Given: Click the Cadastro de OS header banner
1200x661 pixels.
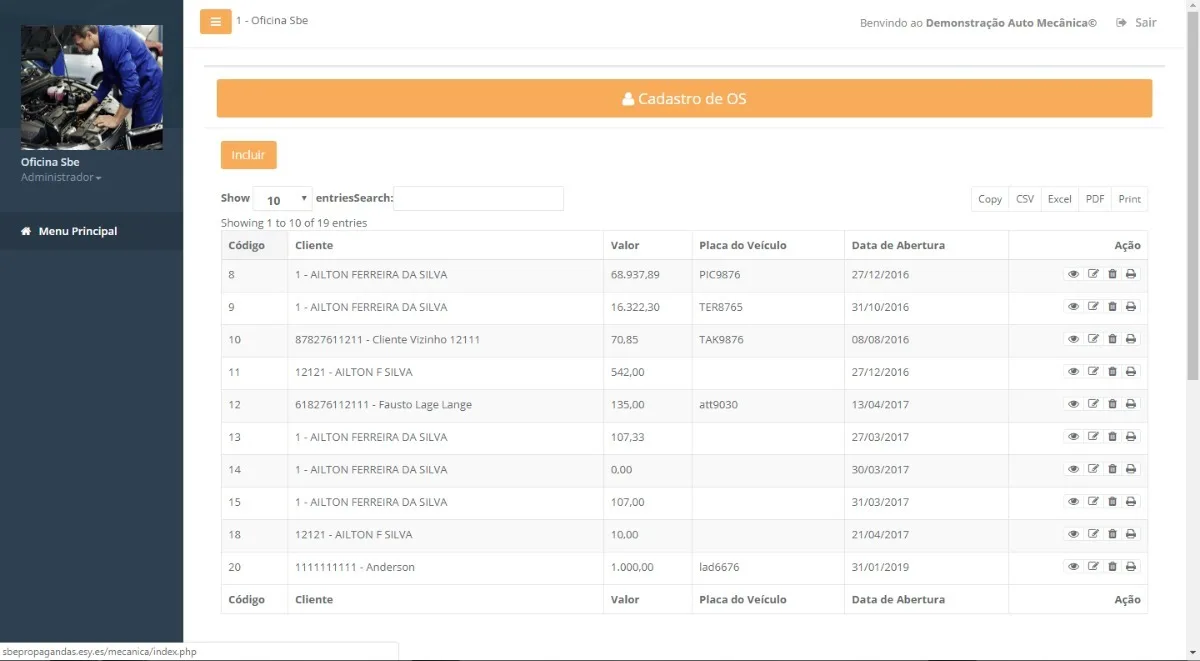Looking at the screenshot, I should [x=684, y=99].
